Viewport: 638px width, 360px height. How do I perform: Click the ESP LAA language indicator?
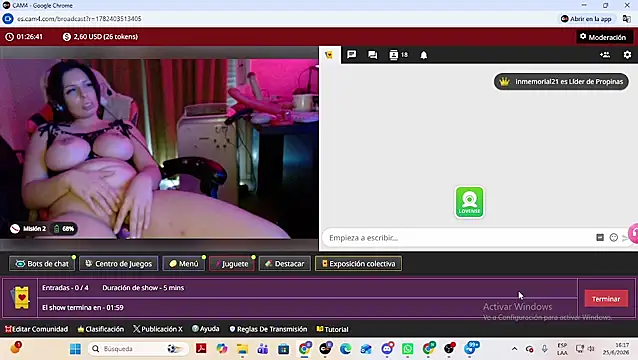coord(562,349)
